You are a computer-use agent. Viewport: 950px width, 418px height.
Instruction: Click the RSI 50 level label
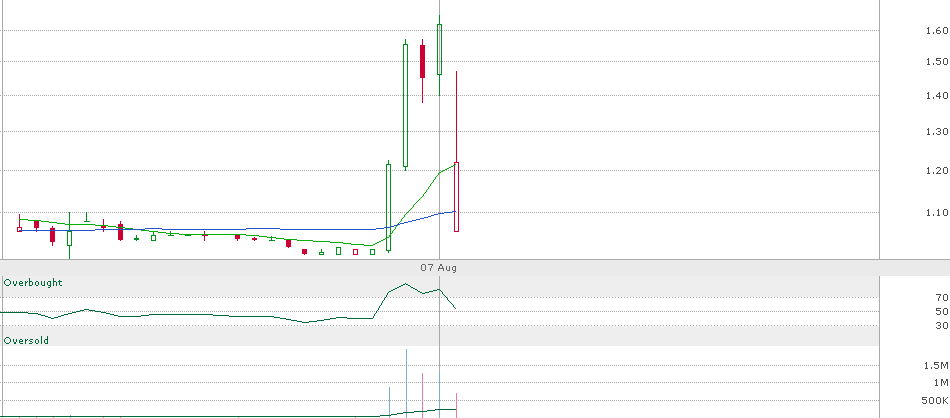pos(942,311)
